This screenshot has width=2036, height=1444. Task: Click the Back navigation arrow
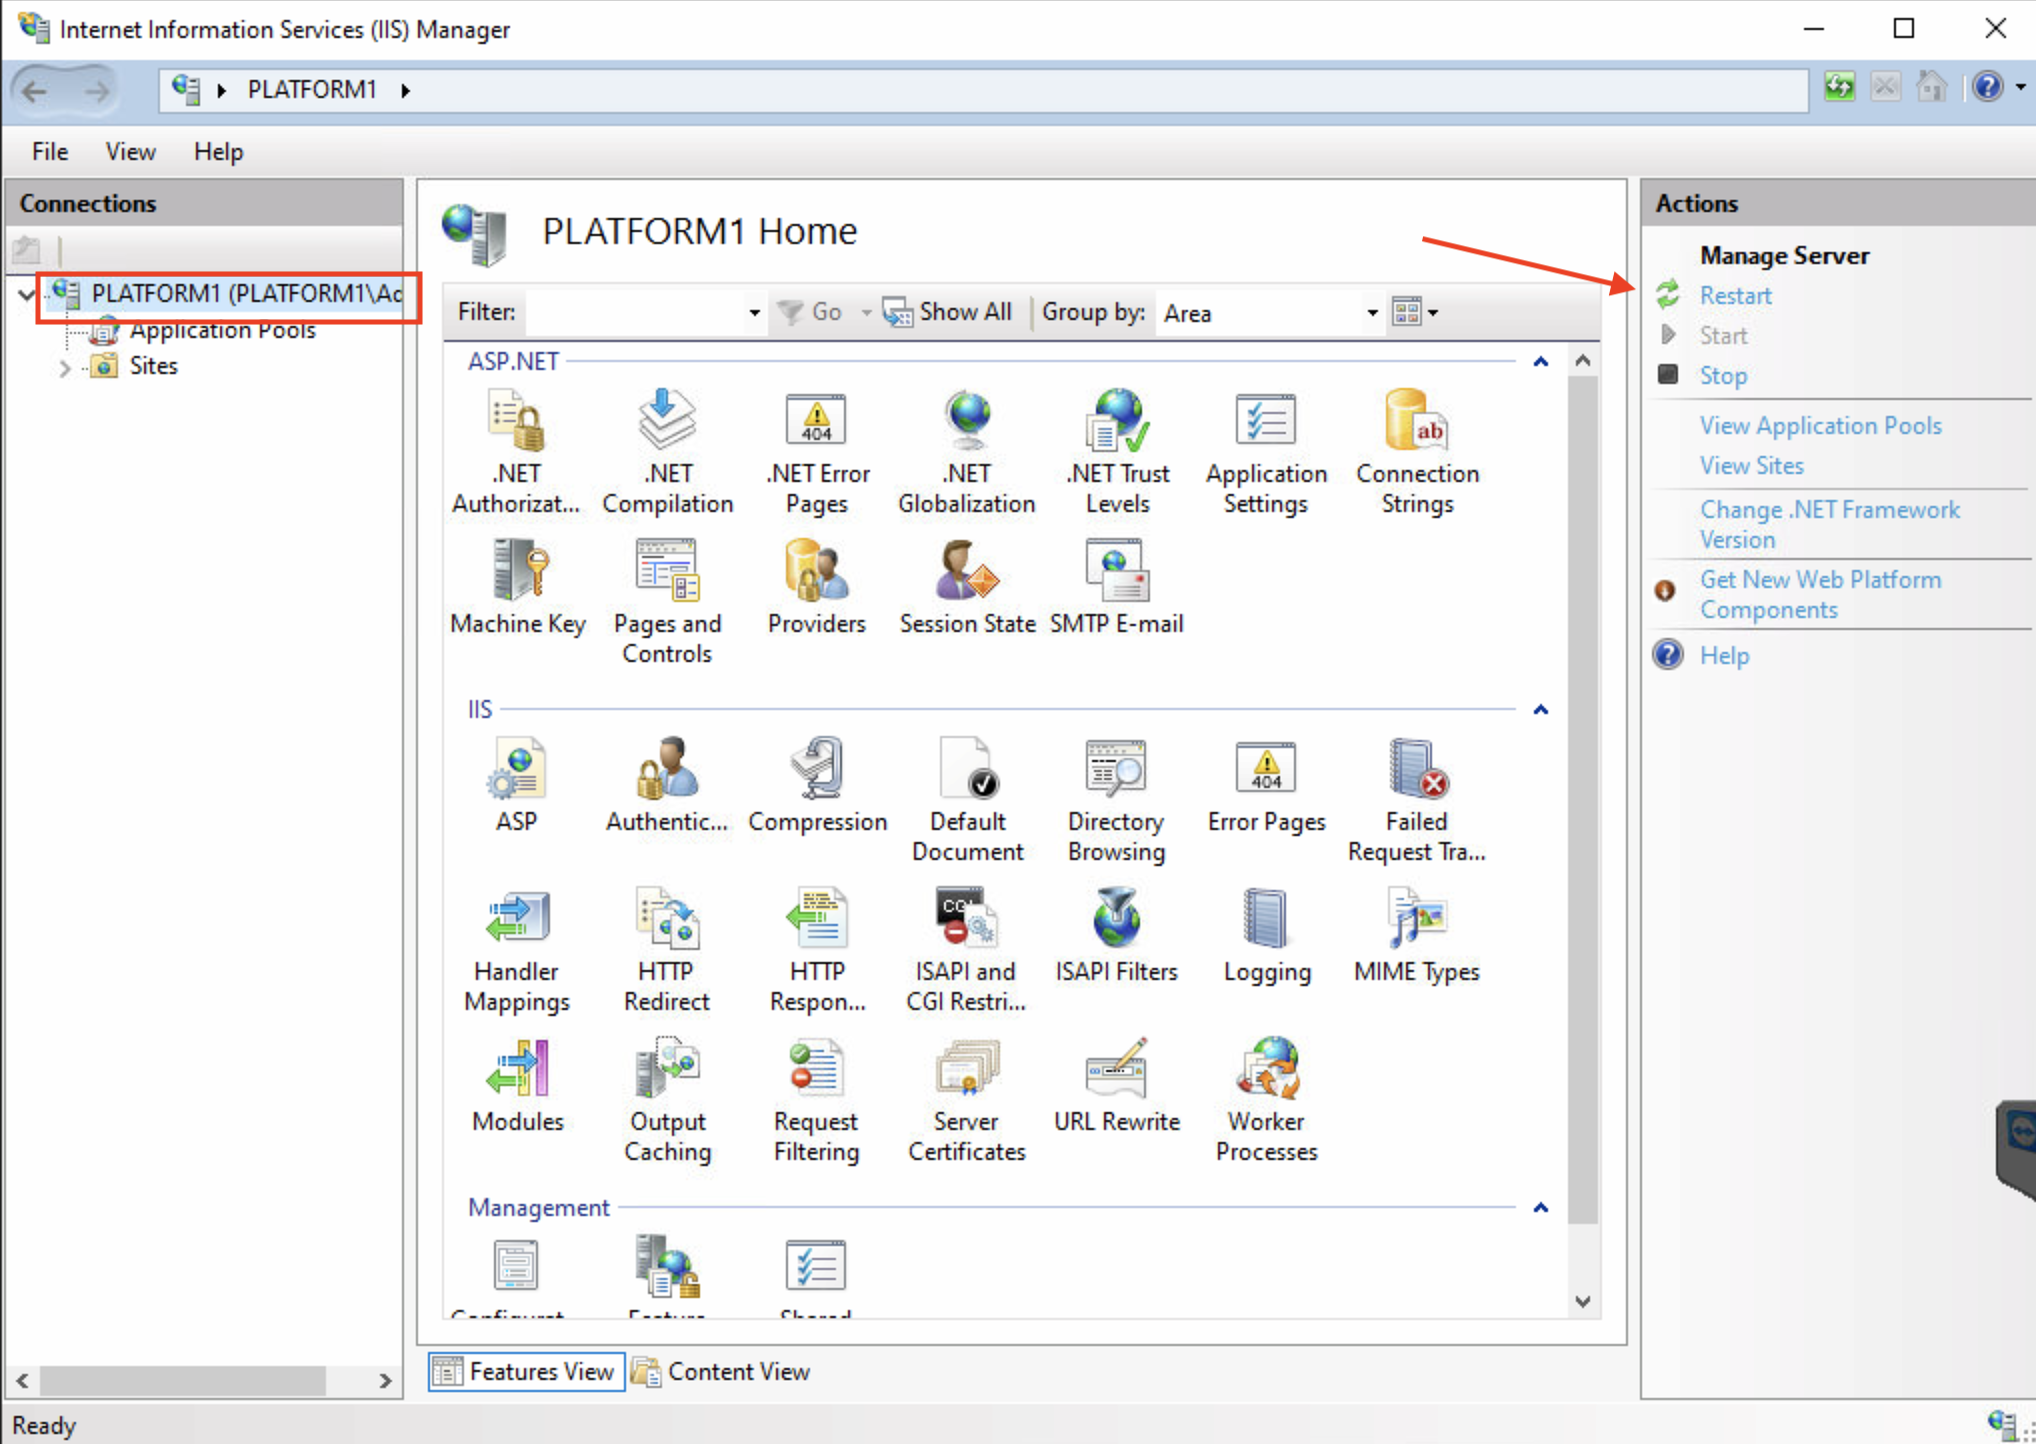tap(36, 91)
